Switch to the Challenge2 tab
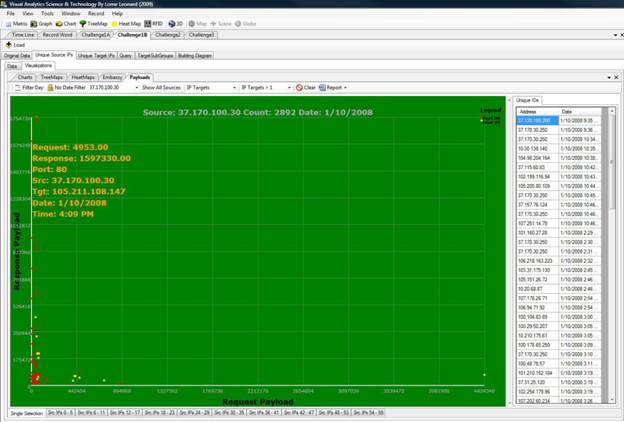The width and height of the screenshot is (624, 422). pyautogui.click(x=168, y=35)
